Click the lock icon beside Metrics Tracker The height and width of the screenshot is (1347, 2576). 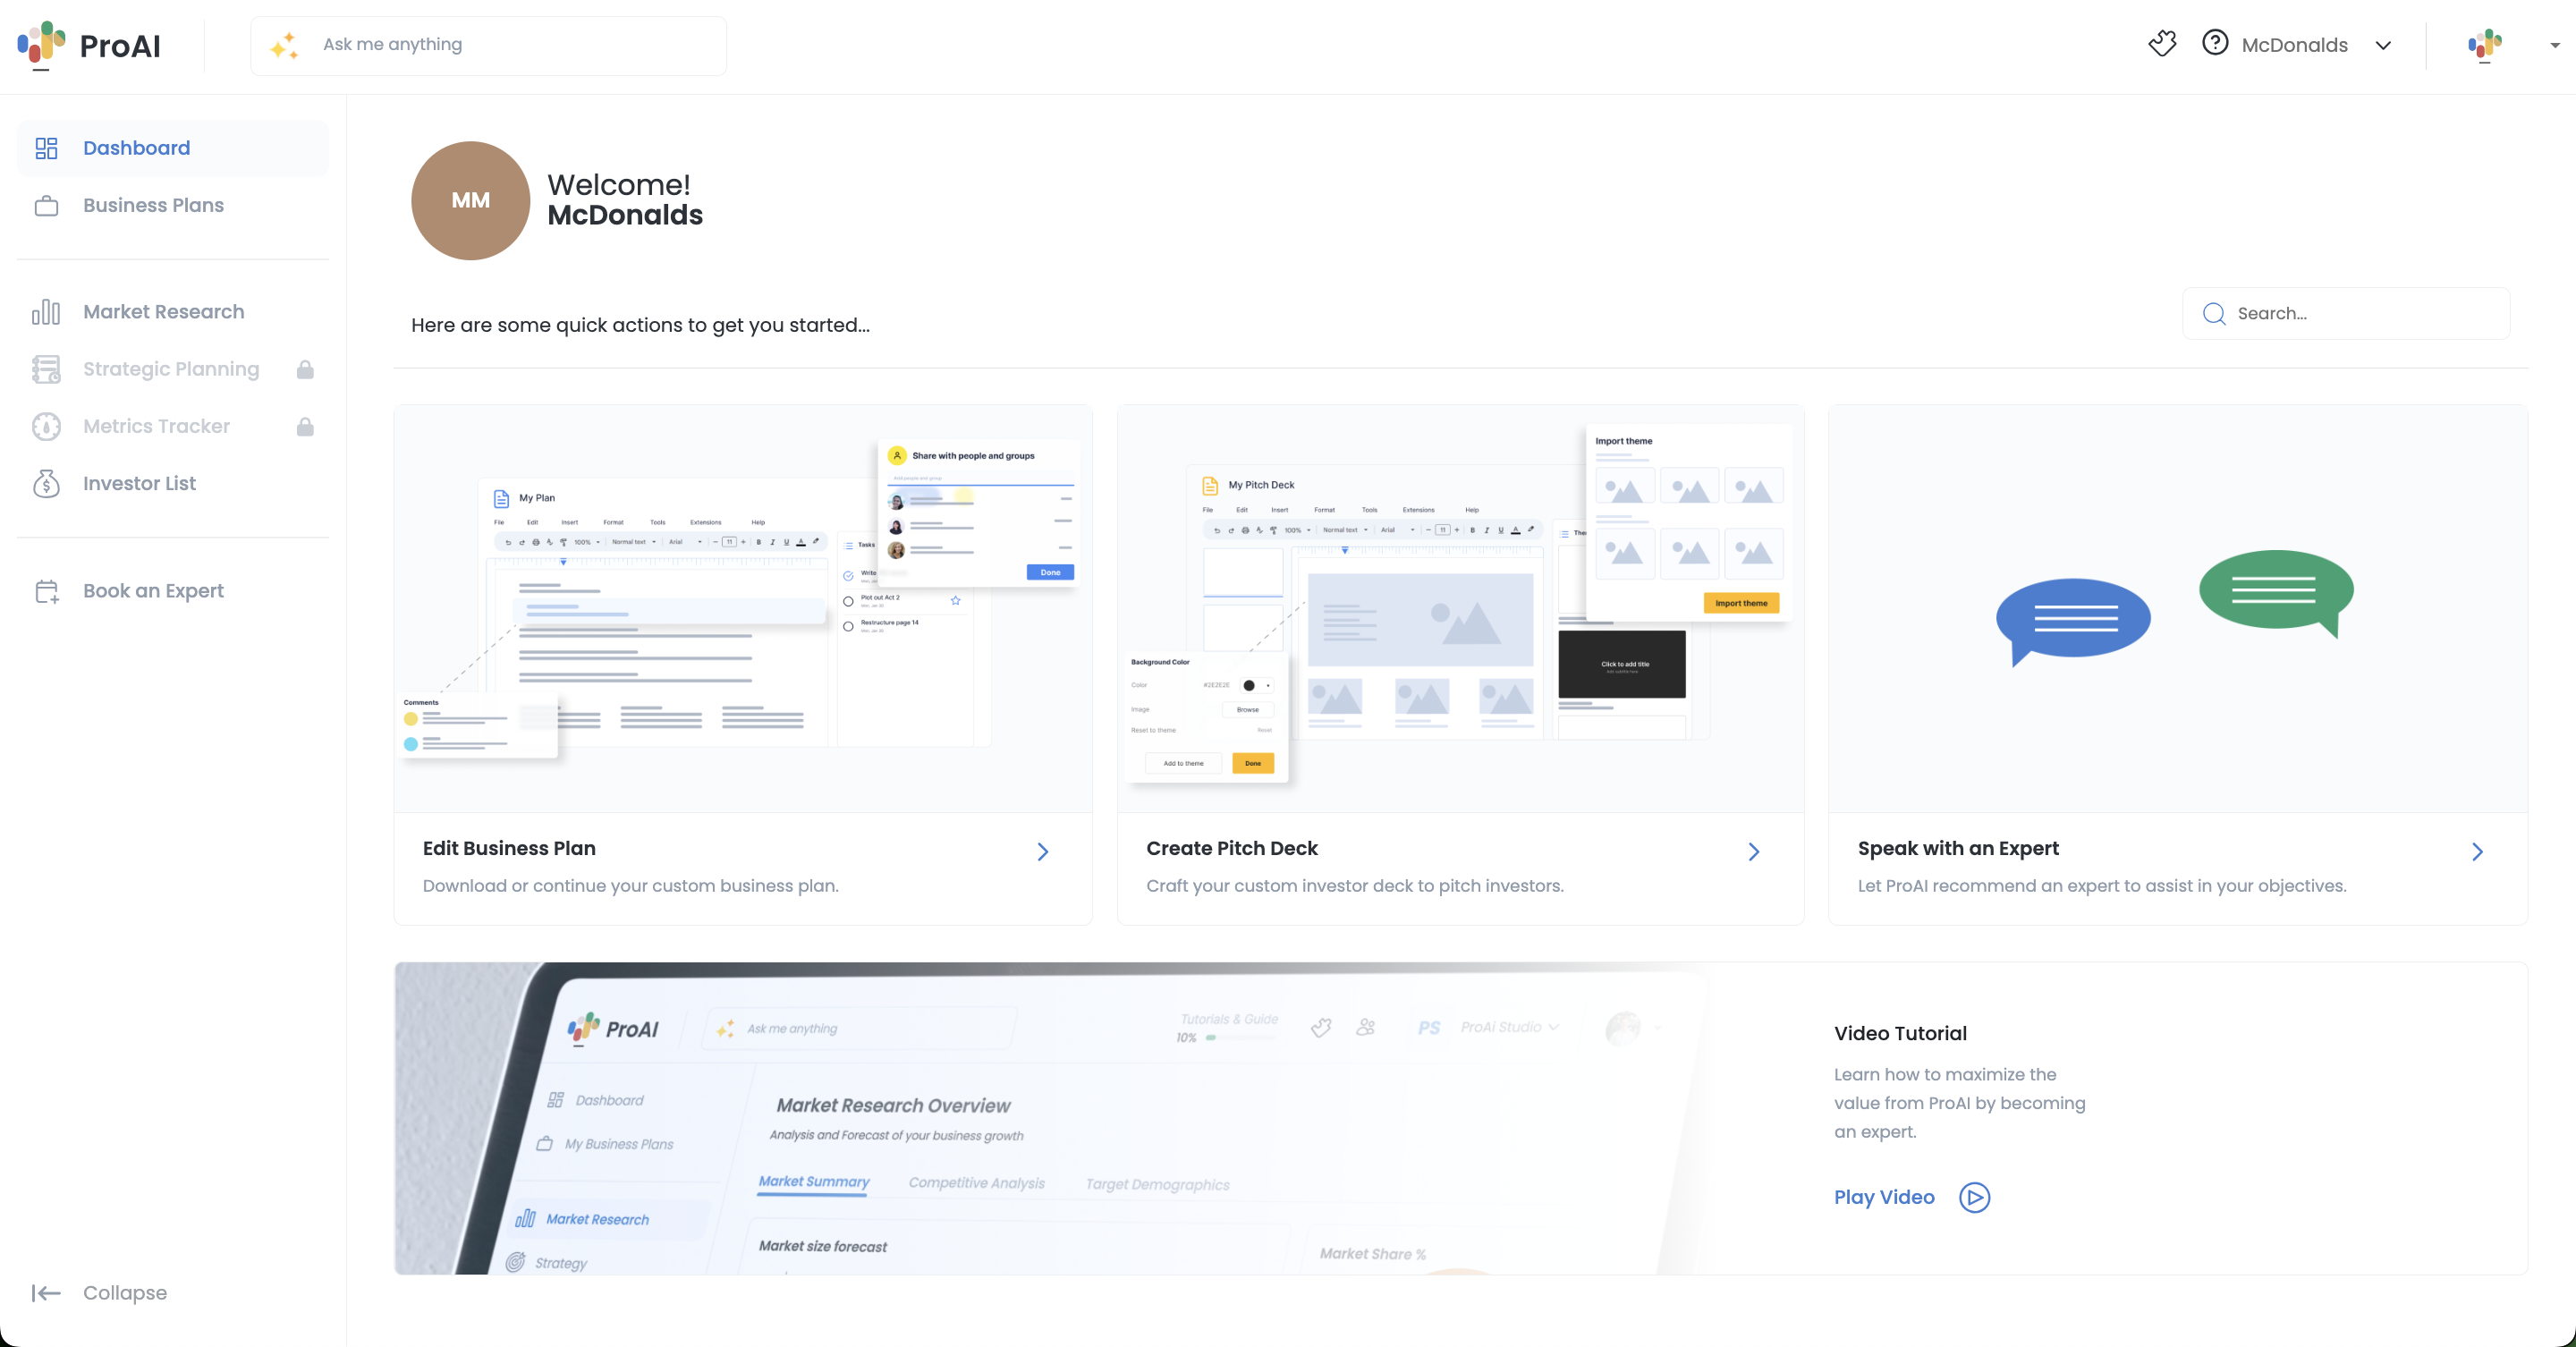click(305, 427)
